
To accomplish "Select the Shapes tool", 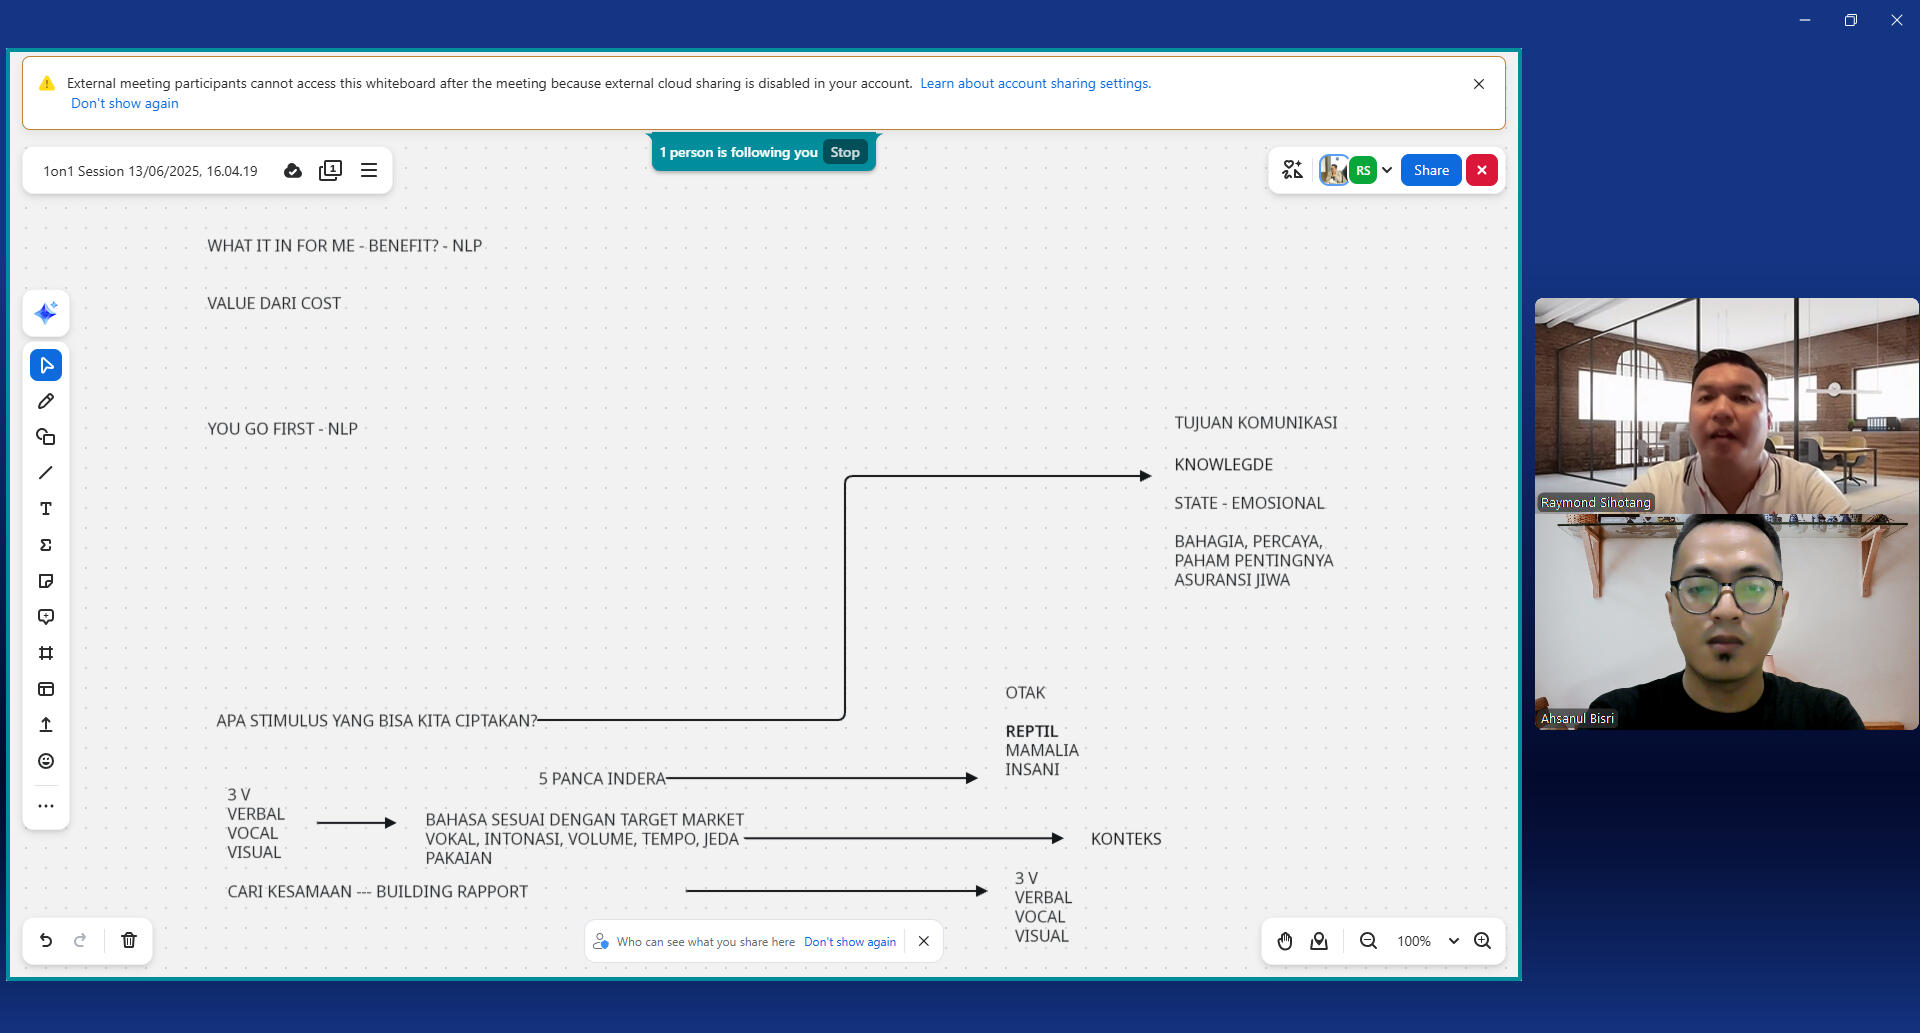I will pyautogui.click(x=46, y=437).
